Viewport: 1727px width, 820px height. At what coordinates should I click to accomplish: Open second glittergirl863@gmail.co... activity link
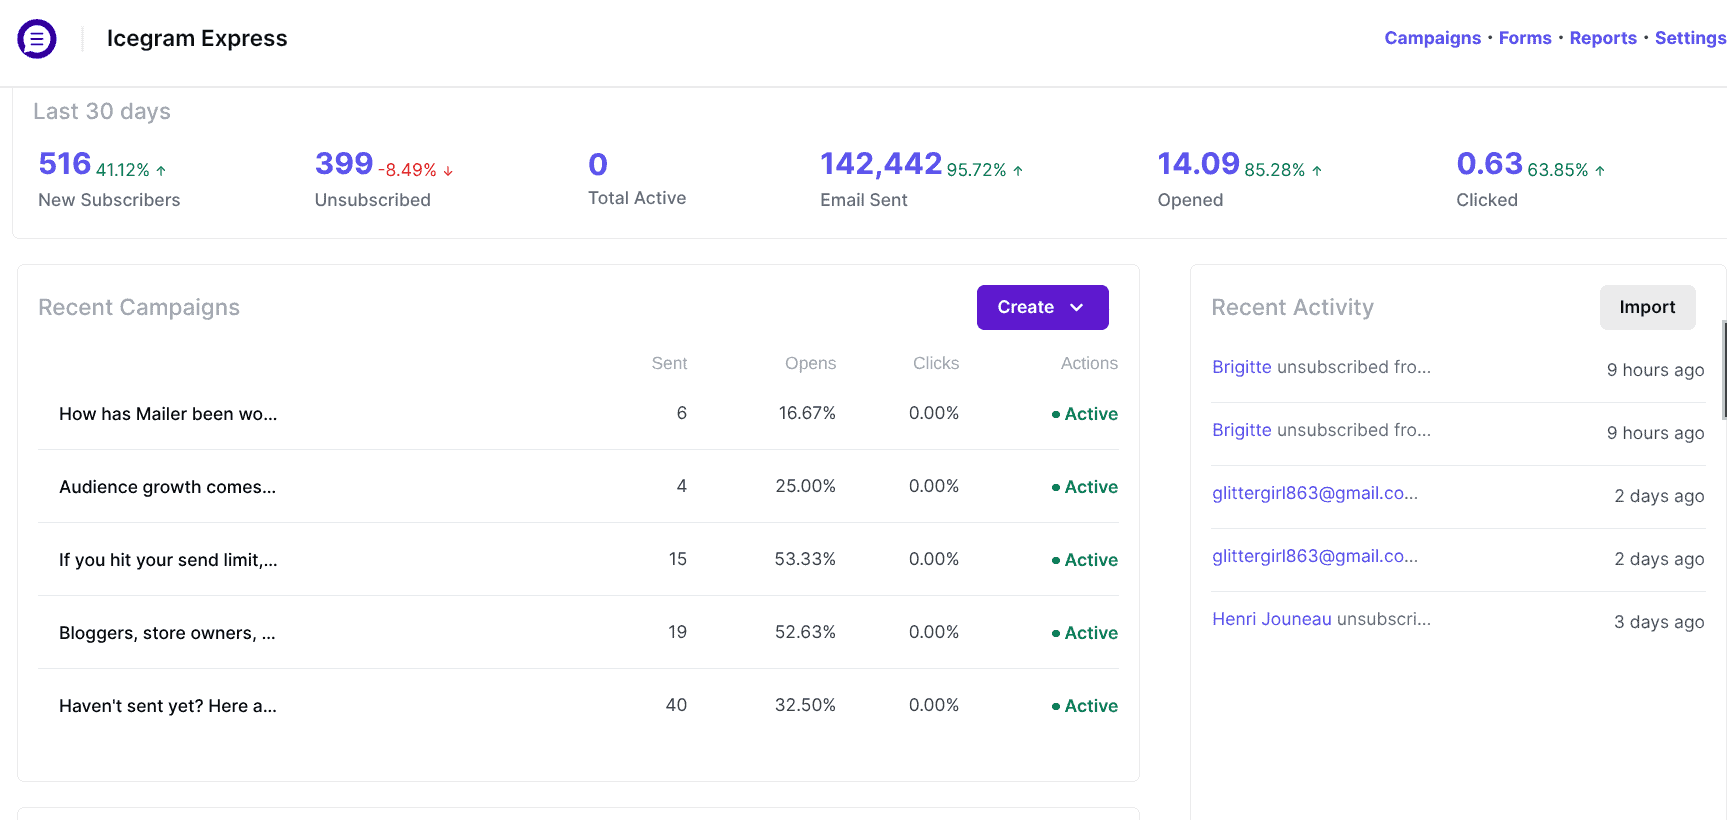click(x=1315, y=556)
